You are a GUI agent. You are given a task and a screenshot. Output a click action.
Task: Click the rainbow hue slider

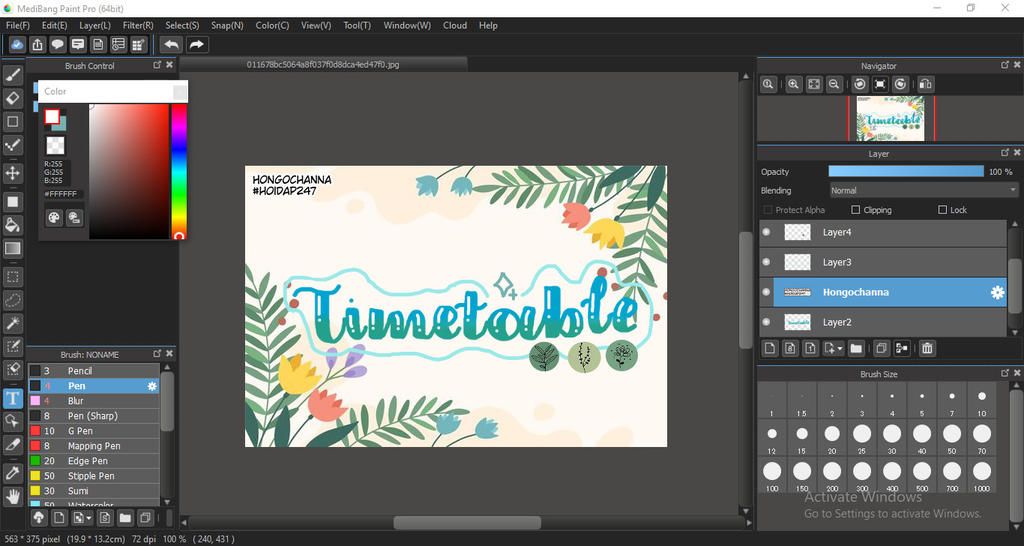[x=178, y=171]
